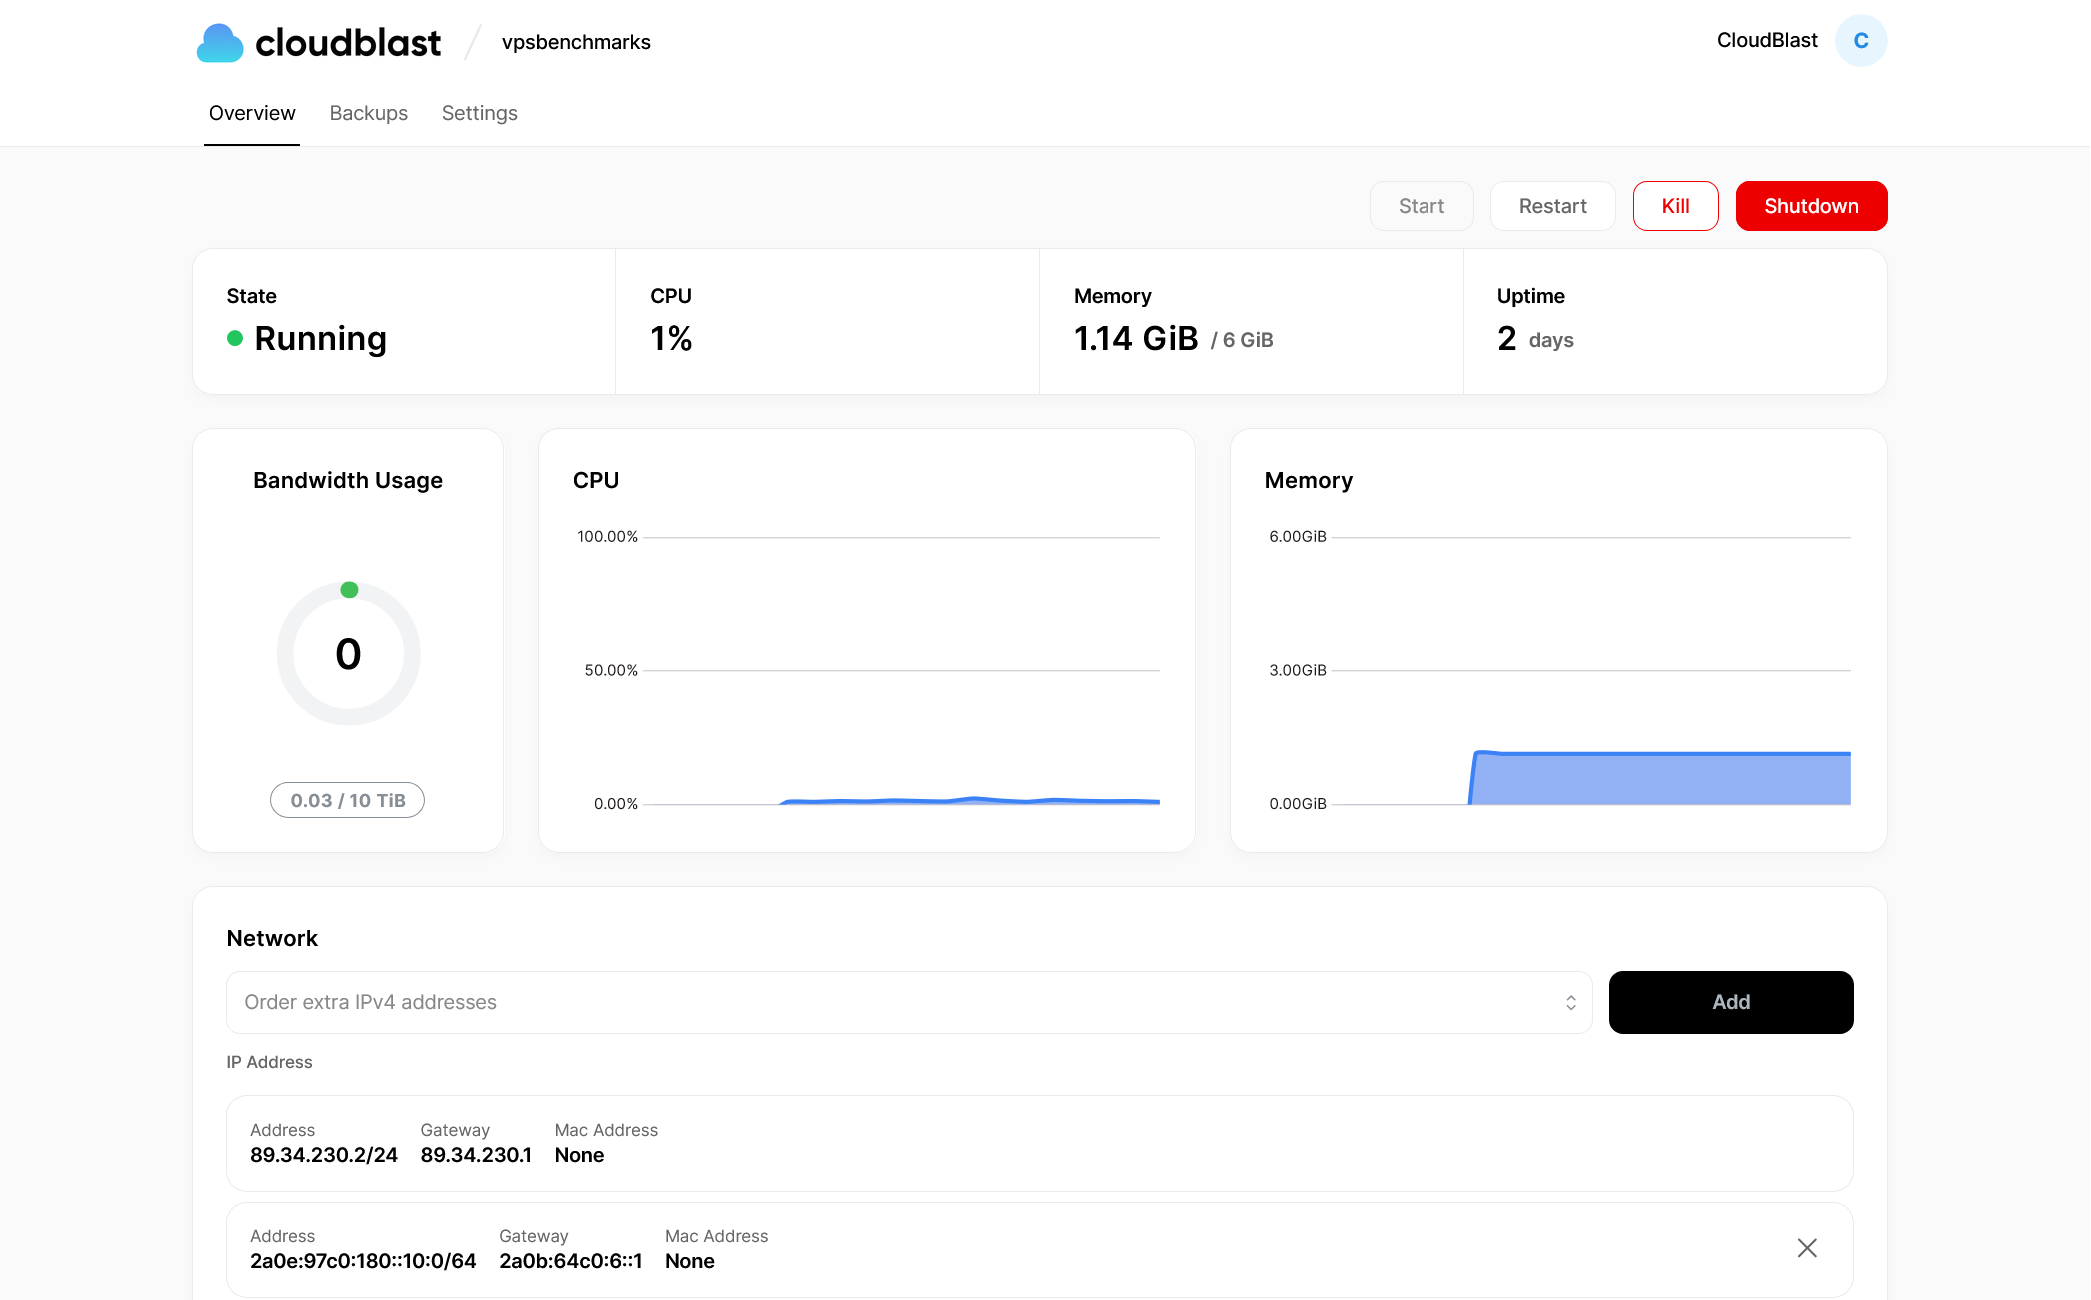Click the green Running state indicator dot
The height and width of the screenshot is (1300, 2091).
235,339
